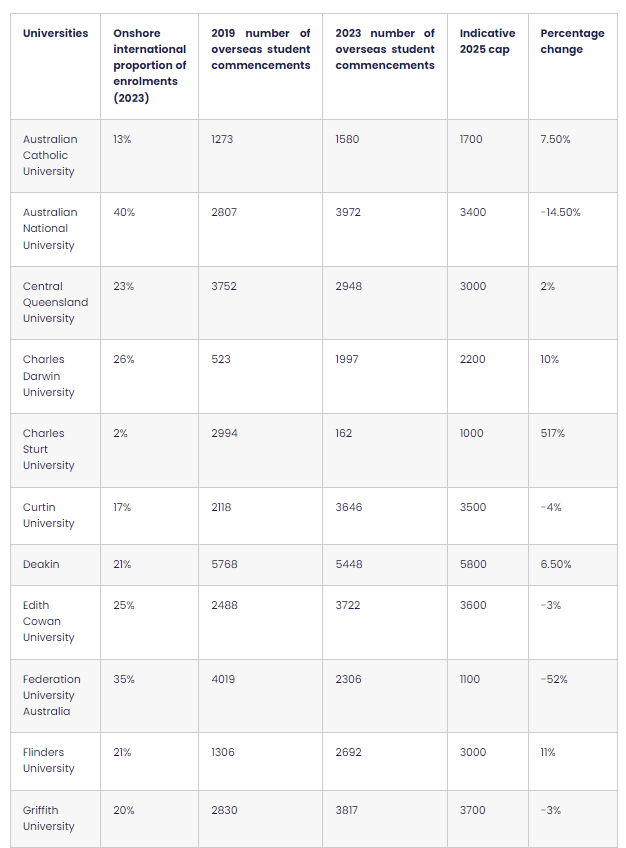This screenshot has height=848, width=626.
Task: Select the Curtin University name cell
Action: [x=49, y=515]
